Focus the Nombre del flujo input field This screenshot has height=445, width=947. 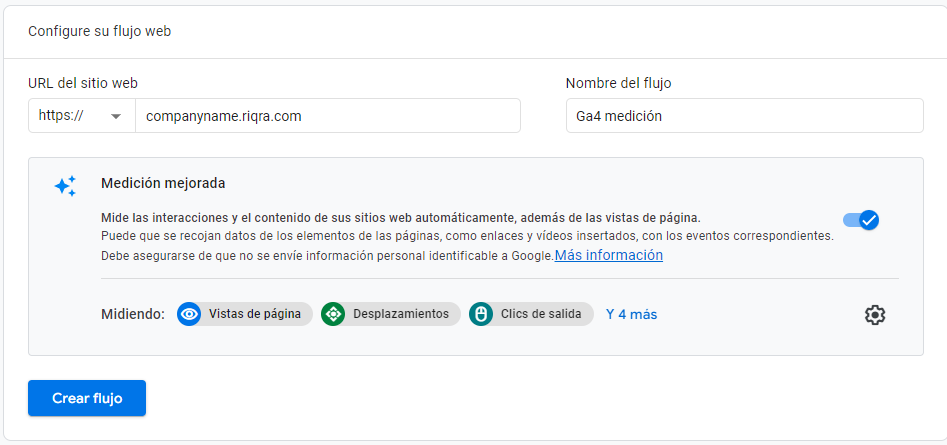pos(744,116)
